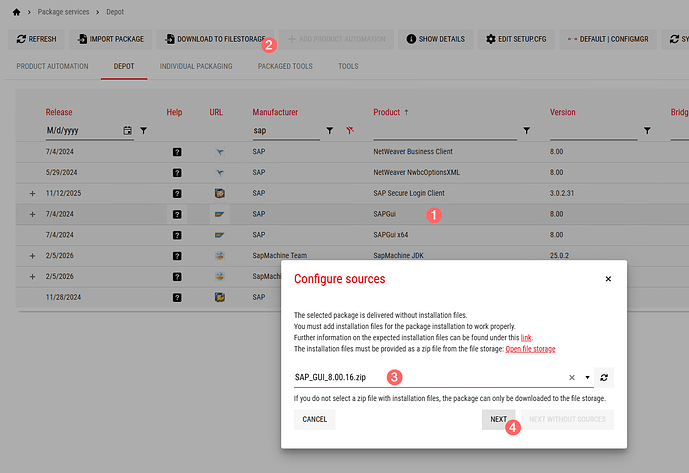689x473 pixels.
Task: Open the installation files info link
Action: click(526, 338)
